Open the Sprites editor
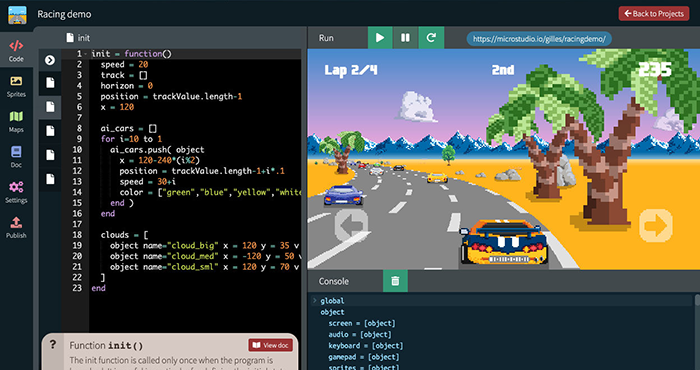Image resolution: width=700 pixels, height=370 pixels. (x=16, y=86)
